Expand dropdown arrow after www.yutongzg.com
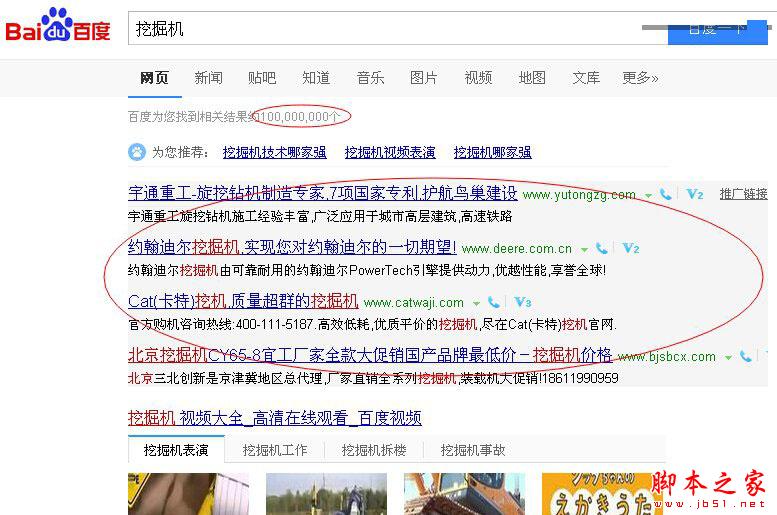Screen dimensions: 777x515 pyautogui.click(x=648, y=196)
